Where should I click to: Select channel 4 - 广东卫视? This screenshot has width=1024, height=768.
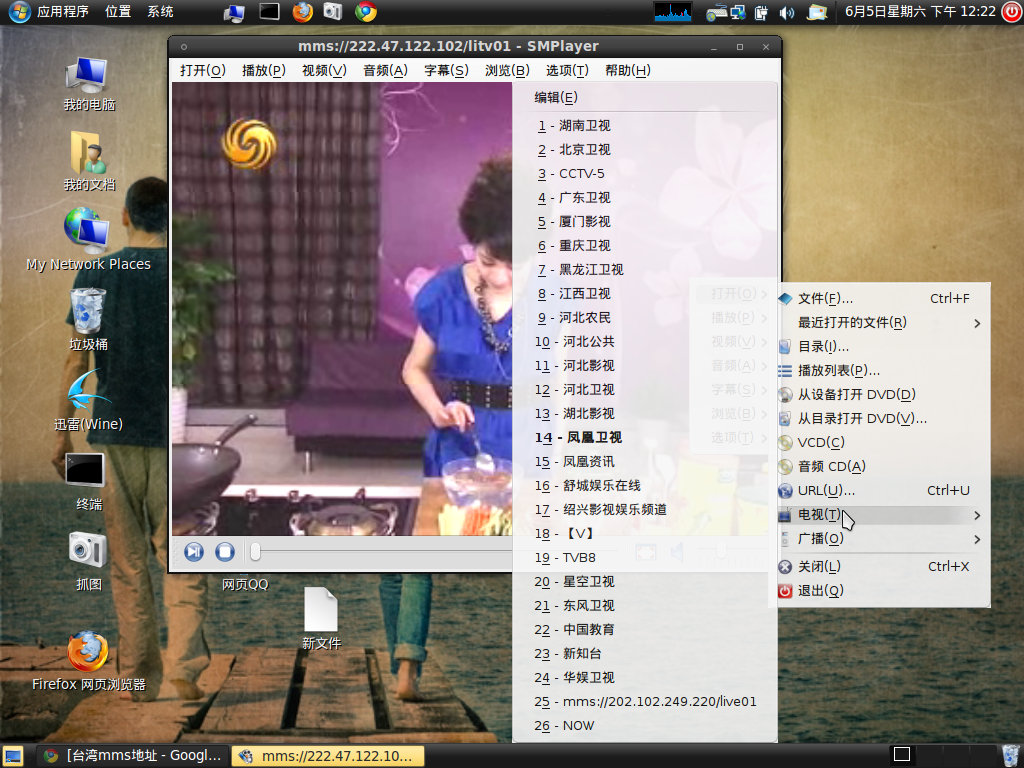click(x=645, y=198)
